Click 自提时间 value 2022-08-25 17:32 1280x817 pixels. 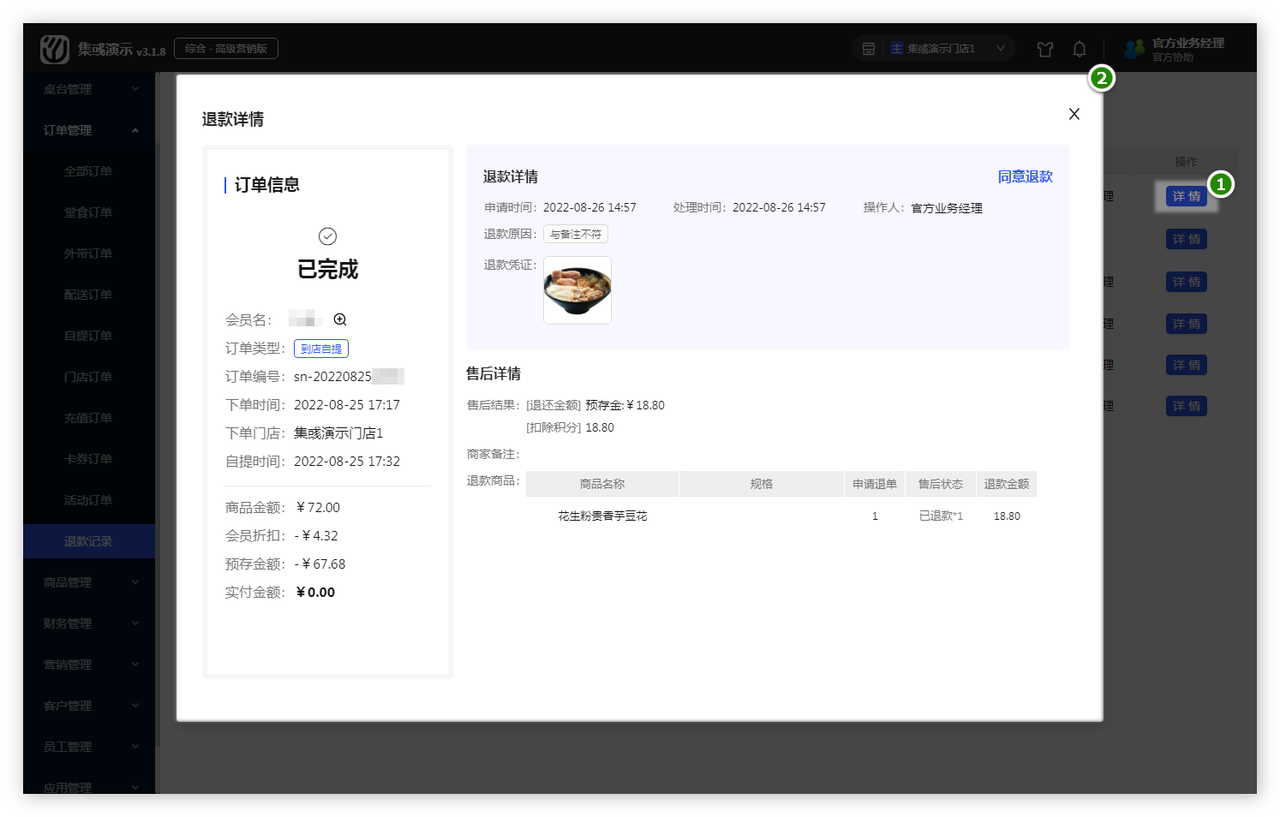(x=347, y=461)
